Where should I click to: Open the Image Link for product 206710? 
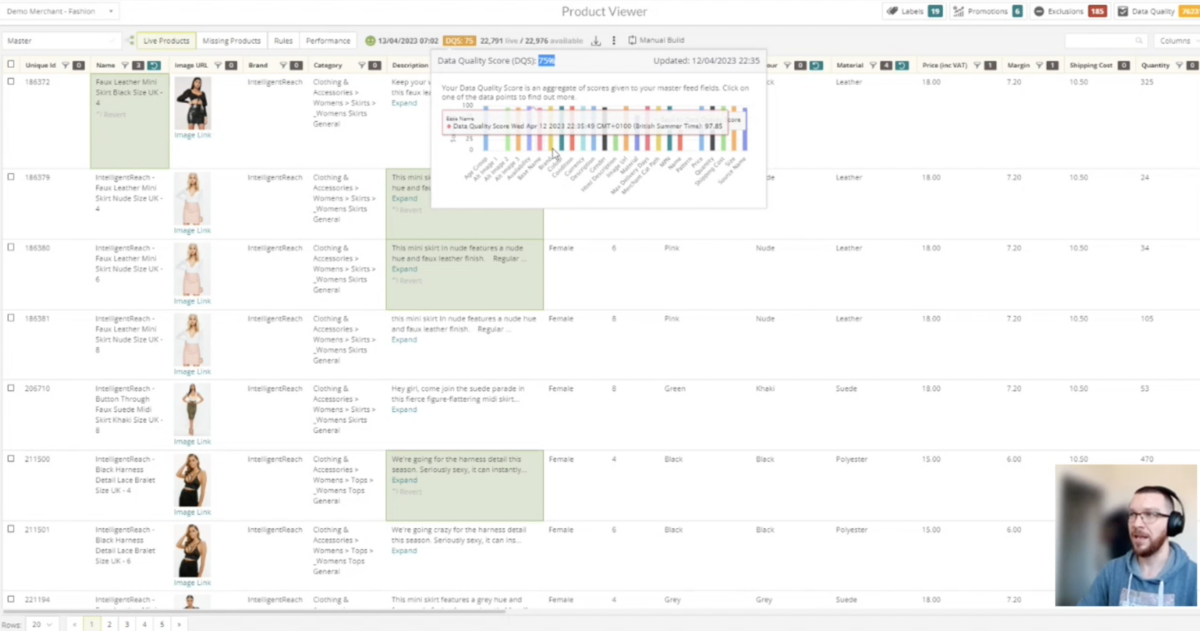click(193, 441)
